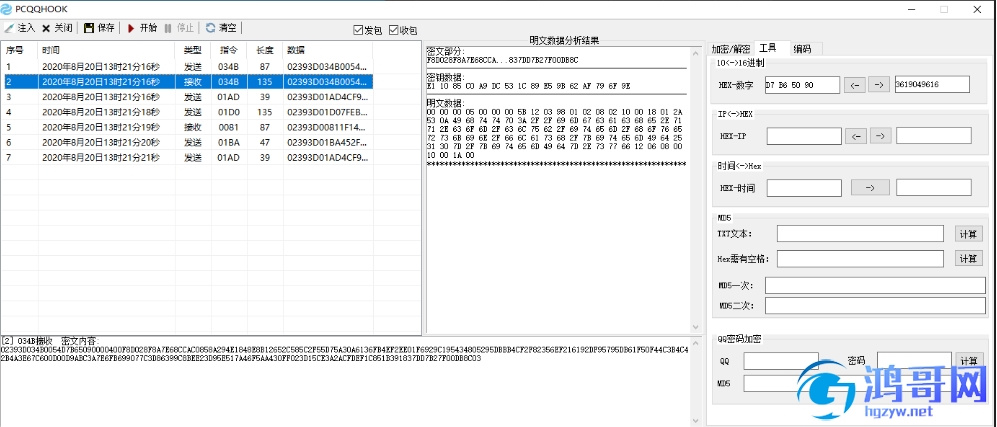Click scroll-down arrow of bottom ciphertext panel
The width and height of the screenshot is (997, 427).
tap(695, 421)
